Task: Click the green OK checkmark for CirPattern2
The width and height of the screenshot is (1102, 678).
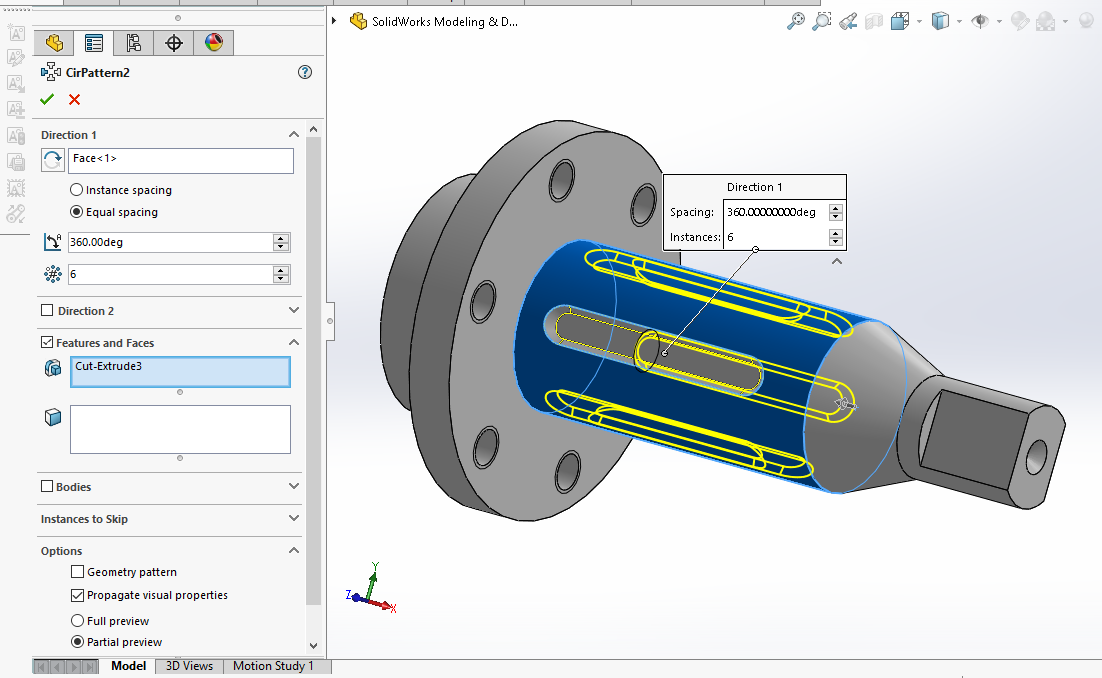Action: tap(47, 99)
